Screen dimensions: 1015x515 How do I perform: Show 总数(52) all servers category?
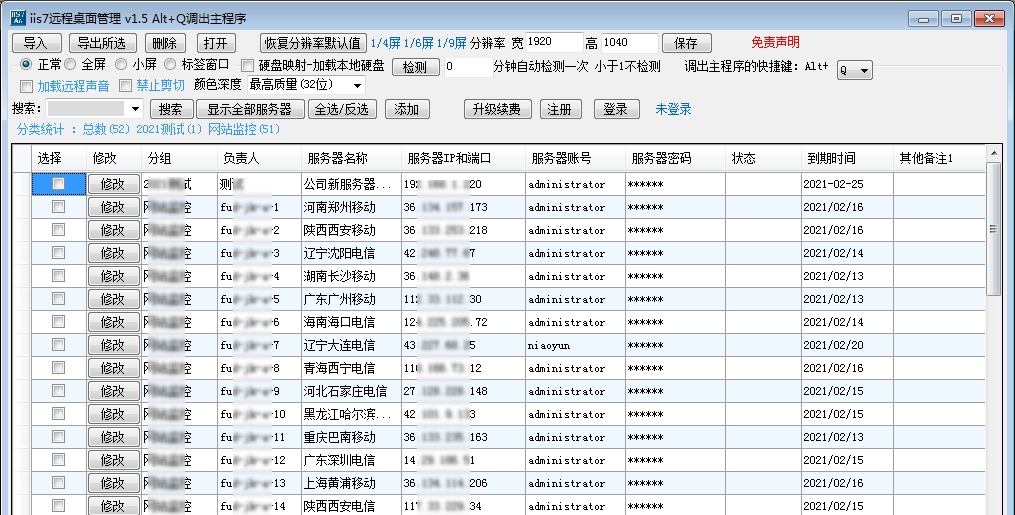point(106,129)
